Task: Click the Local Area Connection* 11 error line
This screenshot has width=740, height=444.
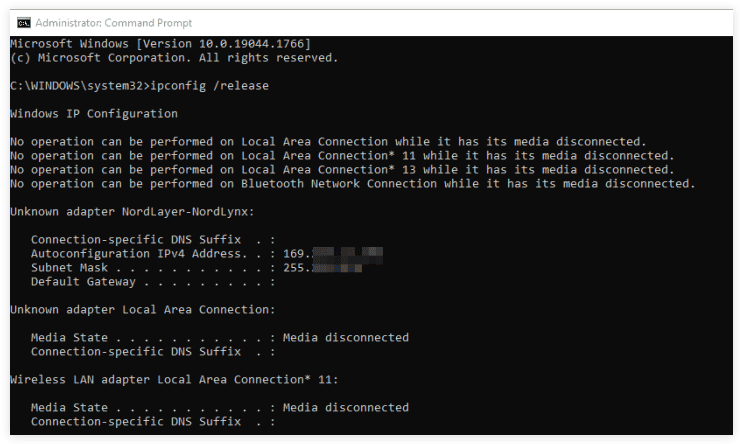Action: coord(342,156)
